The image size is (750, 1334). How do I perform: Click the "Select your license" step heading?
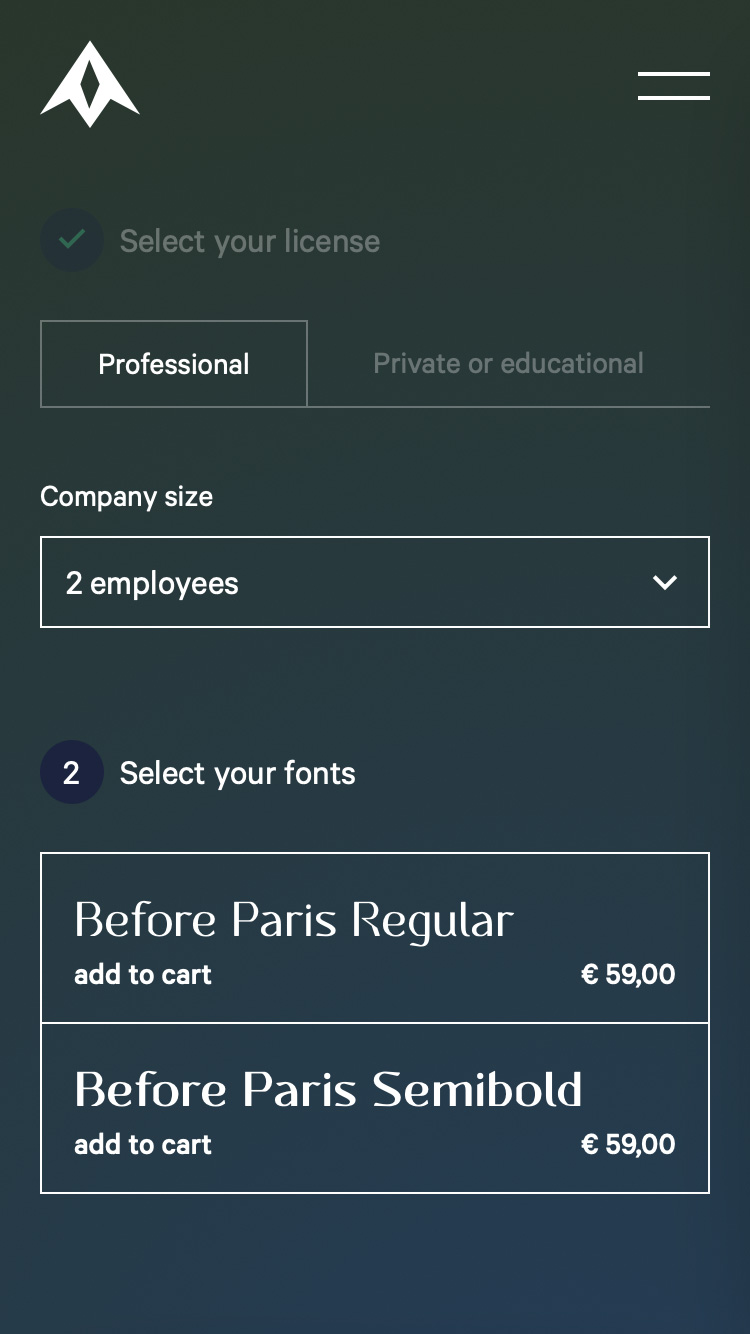point(250,241)
